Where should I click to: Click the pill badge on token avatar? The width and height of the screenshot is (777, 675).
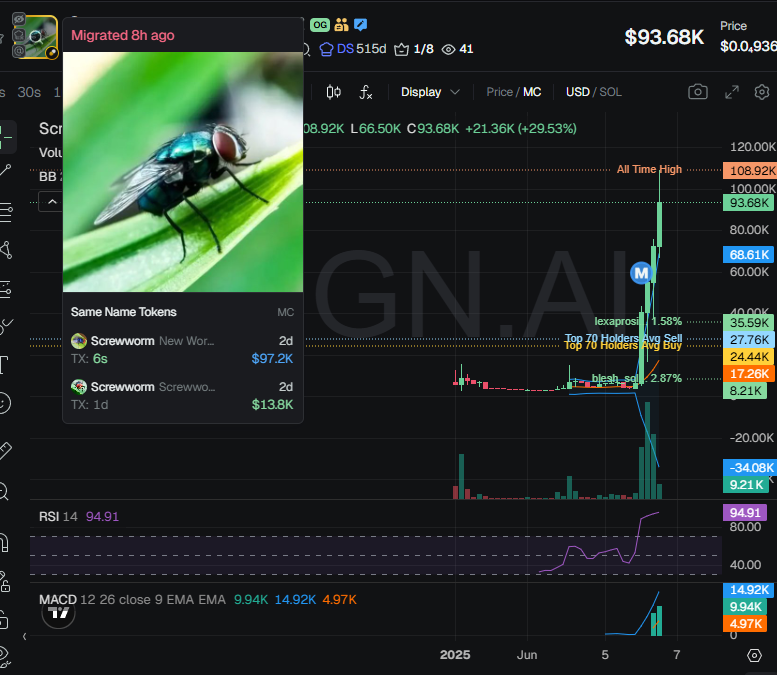click(x=52, y=53)
